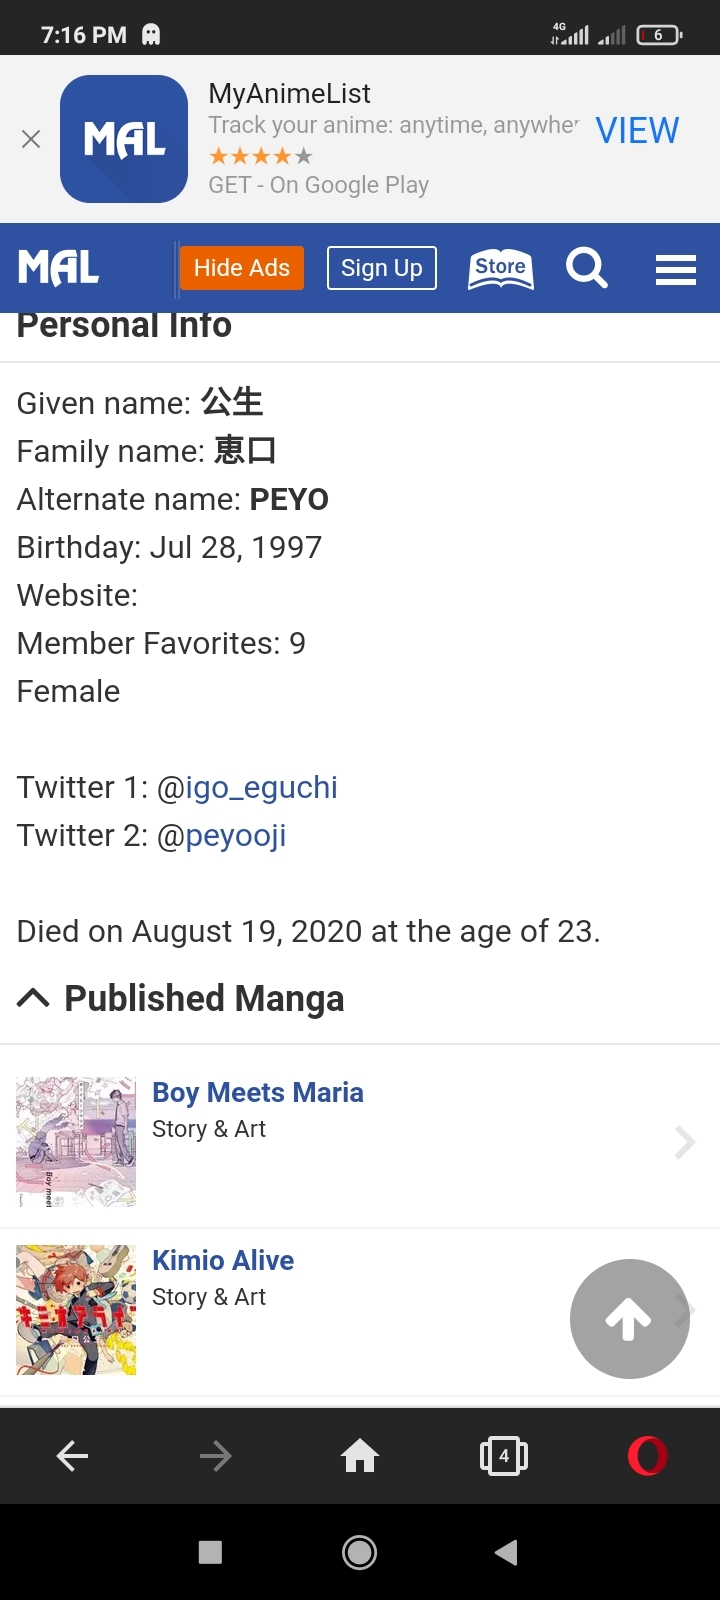Open the Kimio Alive manga title
720x1600 pixels.
[x=223, y=1260]
